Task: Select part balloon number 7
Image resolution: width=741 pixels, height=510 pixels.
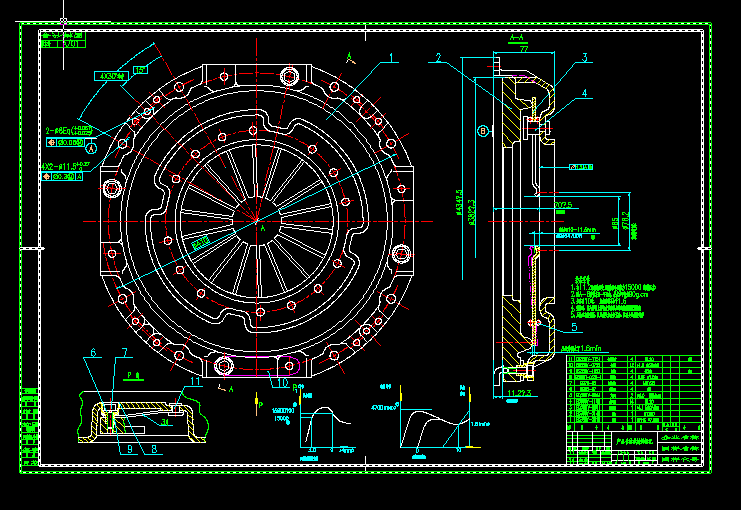Action: coord(125,353)
